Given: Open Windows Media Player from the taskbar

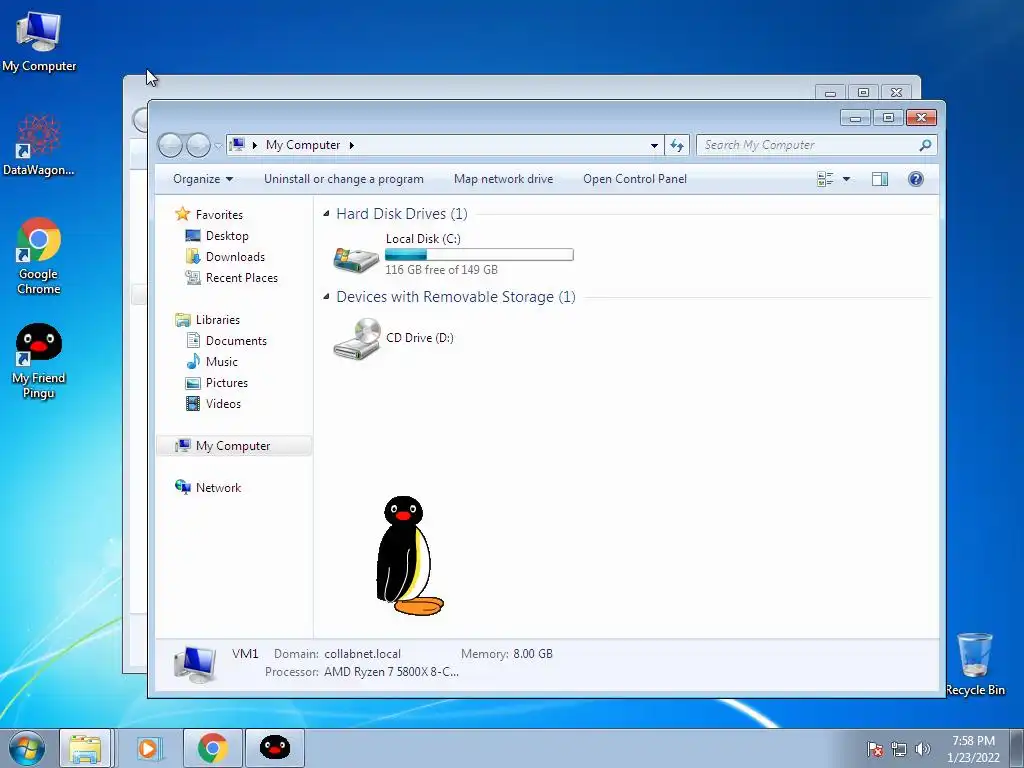Looking at the screenshot, I should click(x=149, y=748).
